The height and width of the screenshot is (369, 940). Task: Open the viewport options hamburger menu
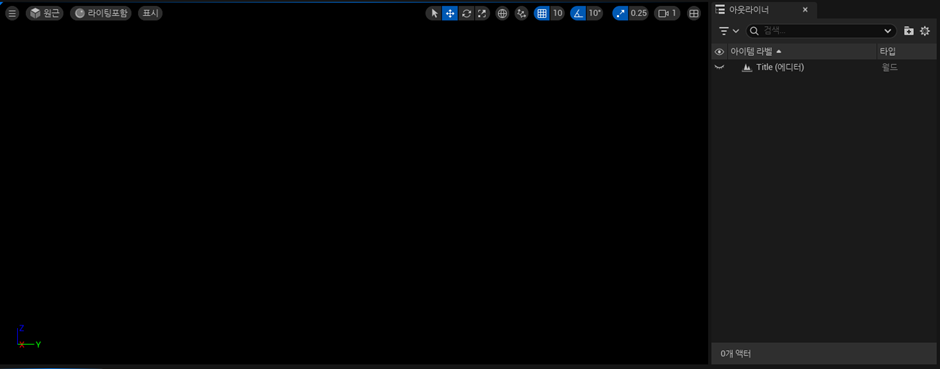tap(11, 13)
